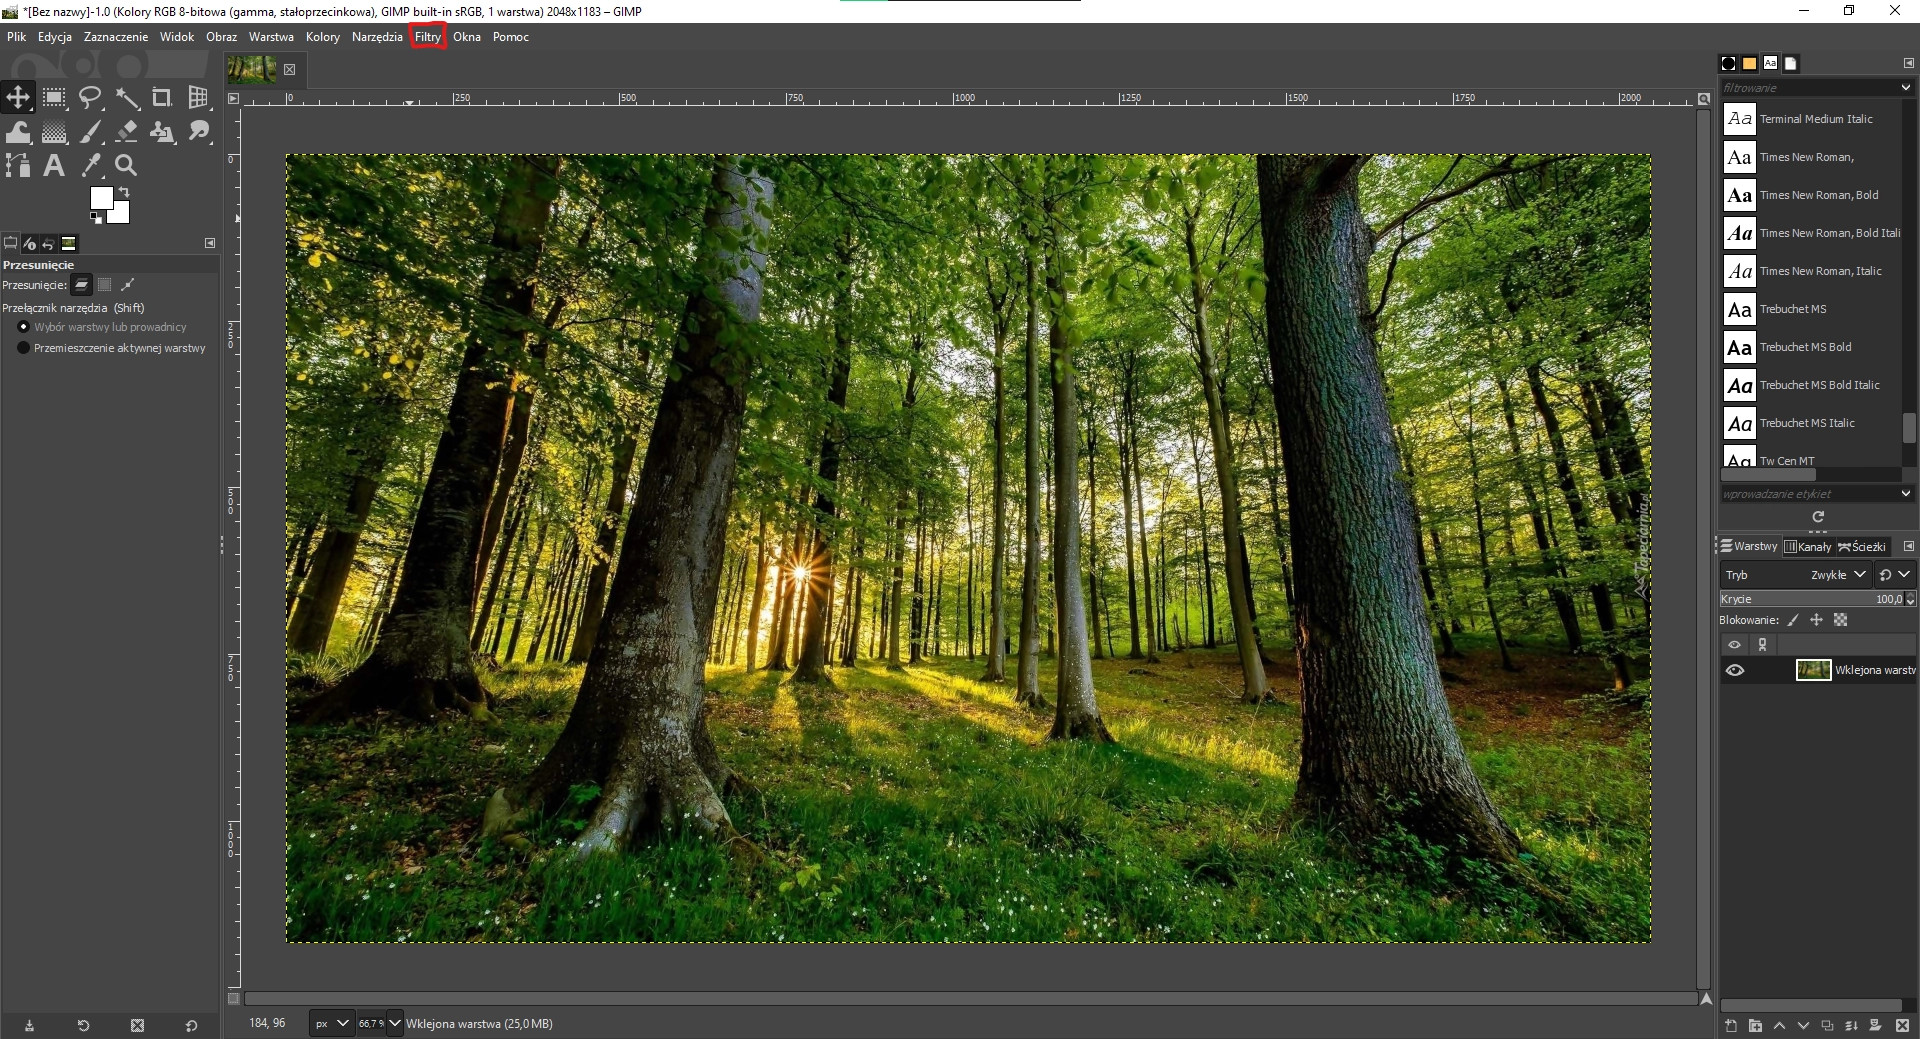Open the Undo History tab
1920x1039 pixels.
tap(48, 243)
